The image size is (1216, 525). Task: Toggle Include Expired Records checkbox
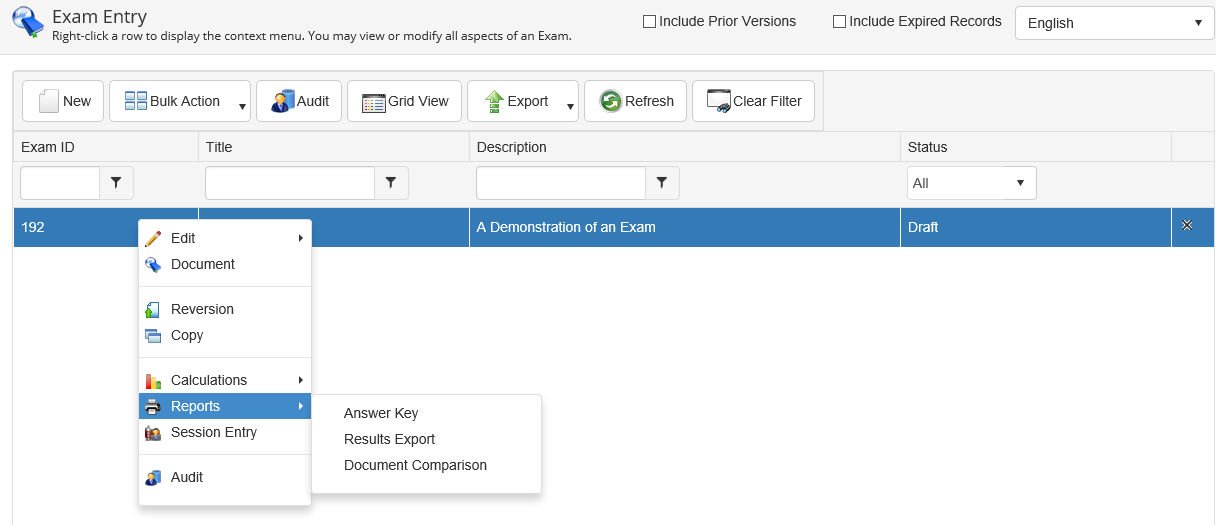(x=840, y=21)
